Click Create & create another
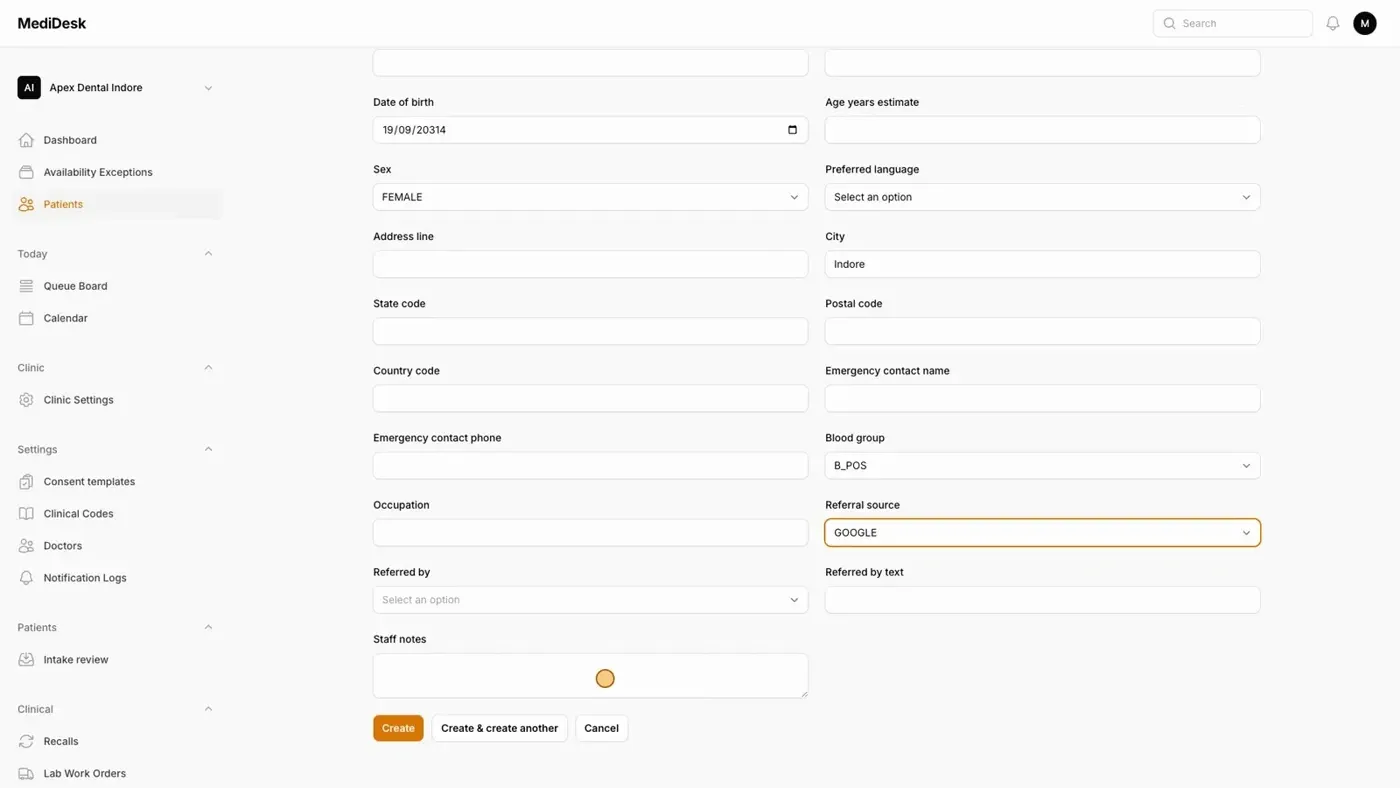Image resolution: width=1400 pixels, height=788 pixels. [x=499, y=728]
